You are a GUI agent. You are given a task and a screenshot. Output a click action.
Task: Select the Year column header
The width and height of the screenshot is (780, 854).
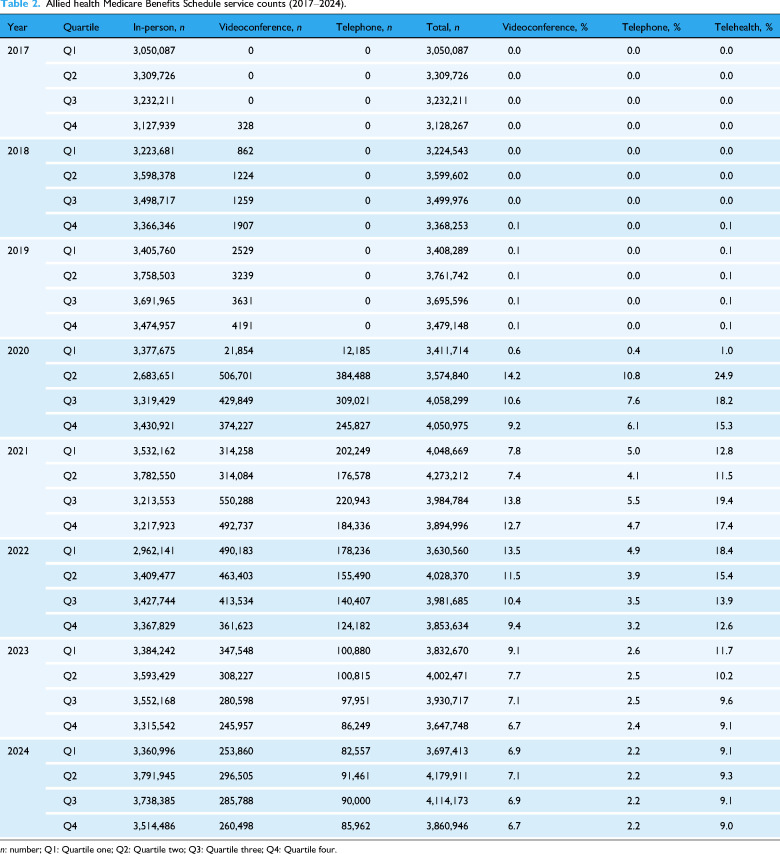pos(17,27)
